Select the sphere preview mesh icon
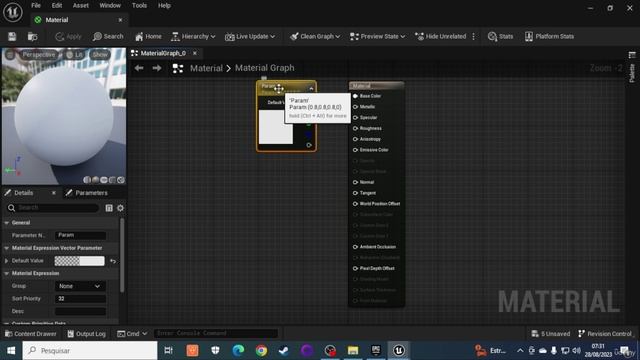 [96, 180]
